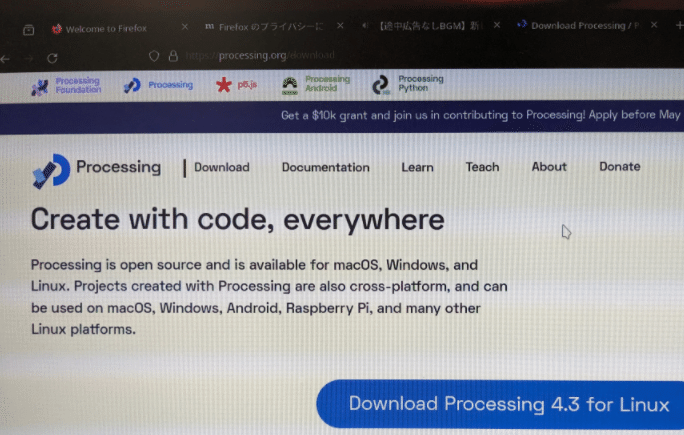684x435 pixels.
Task: Click the large Processing logo in main navigation
Action: tap(51, 171)
